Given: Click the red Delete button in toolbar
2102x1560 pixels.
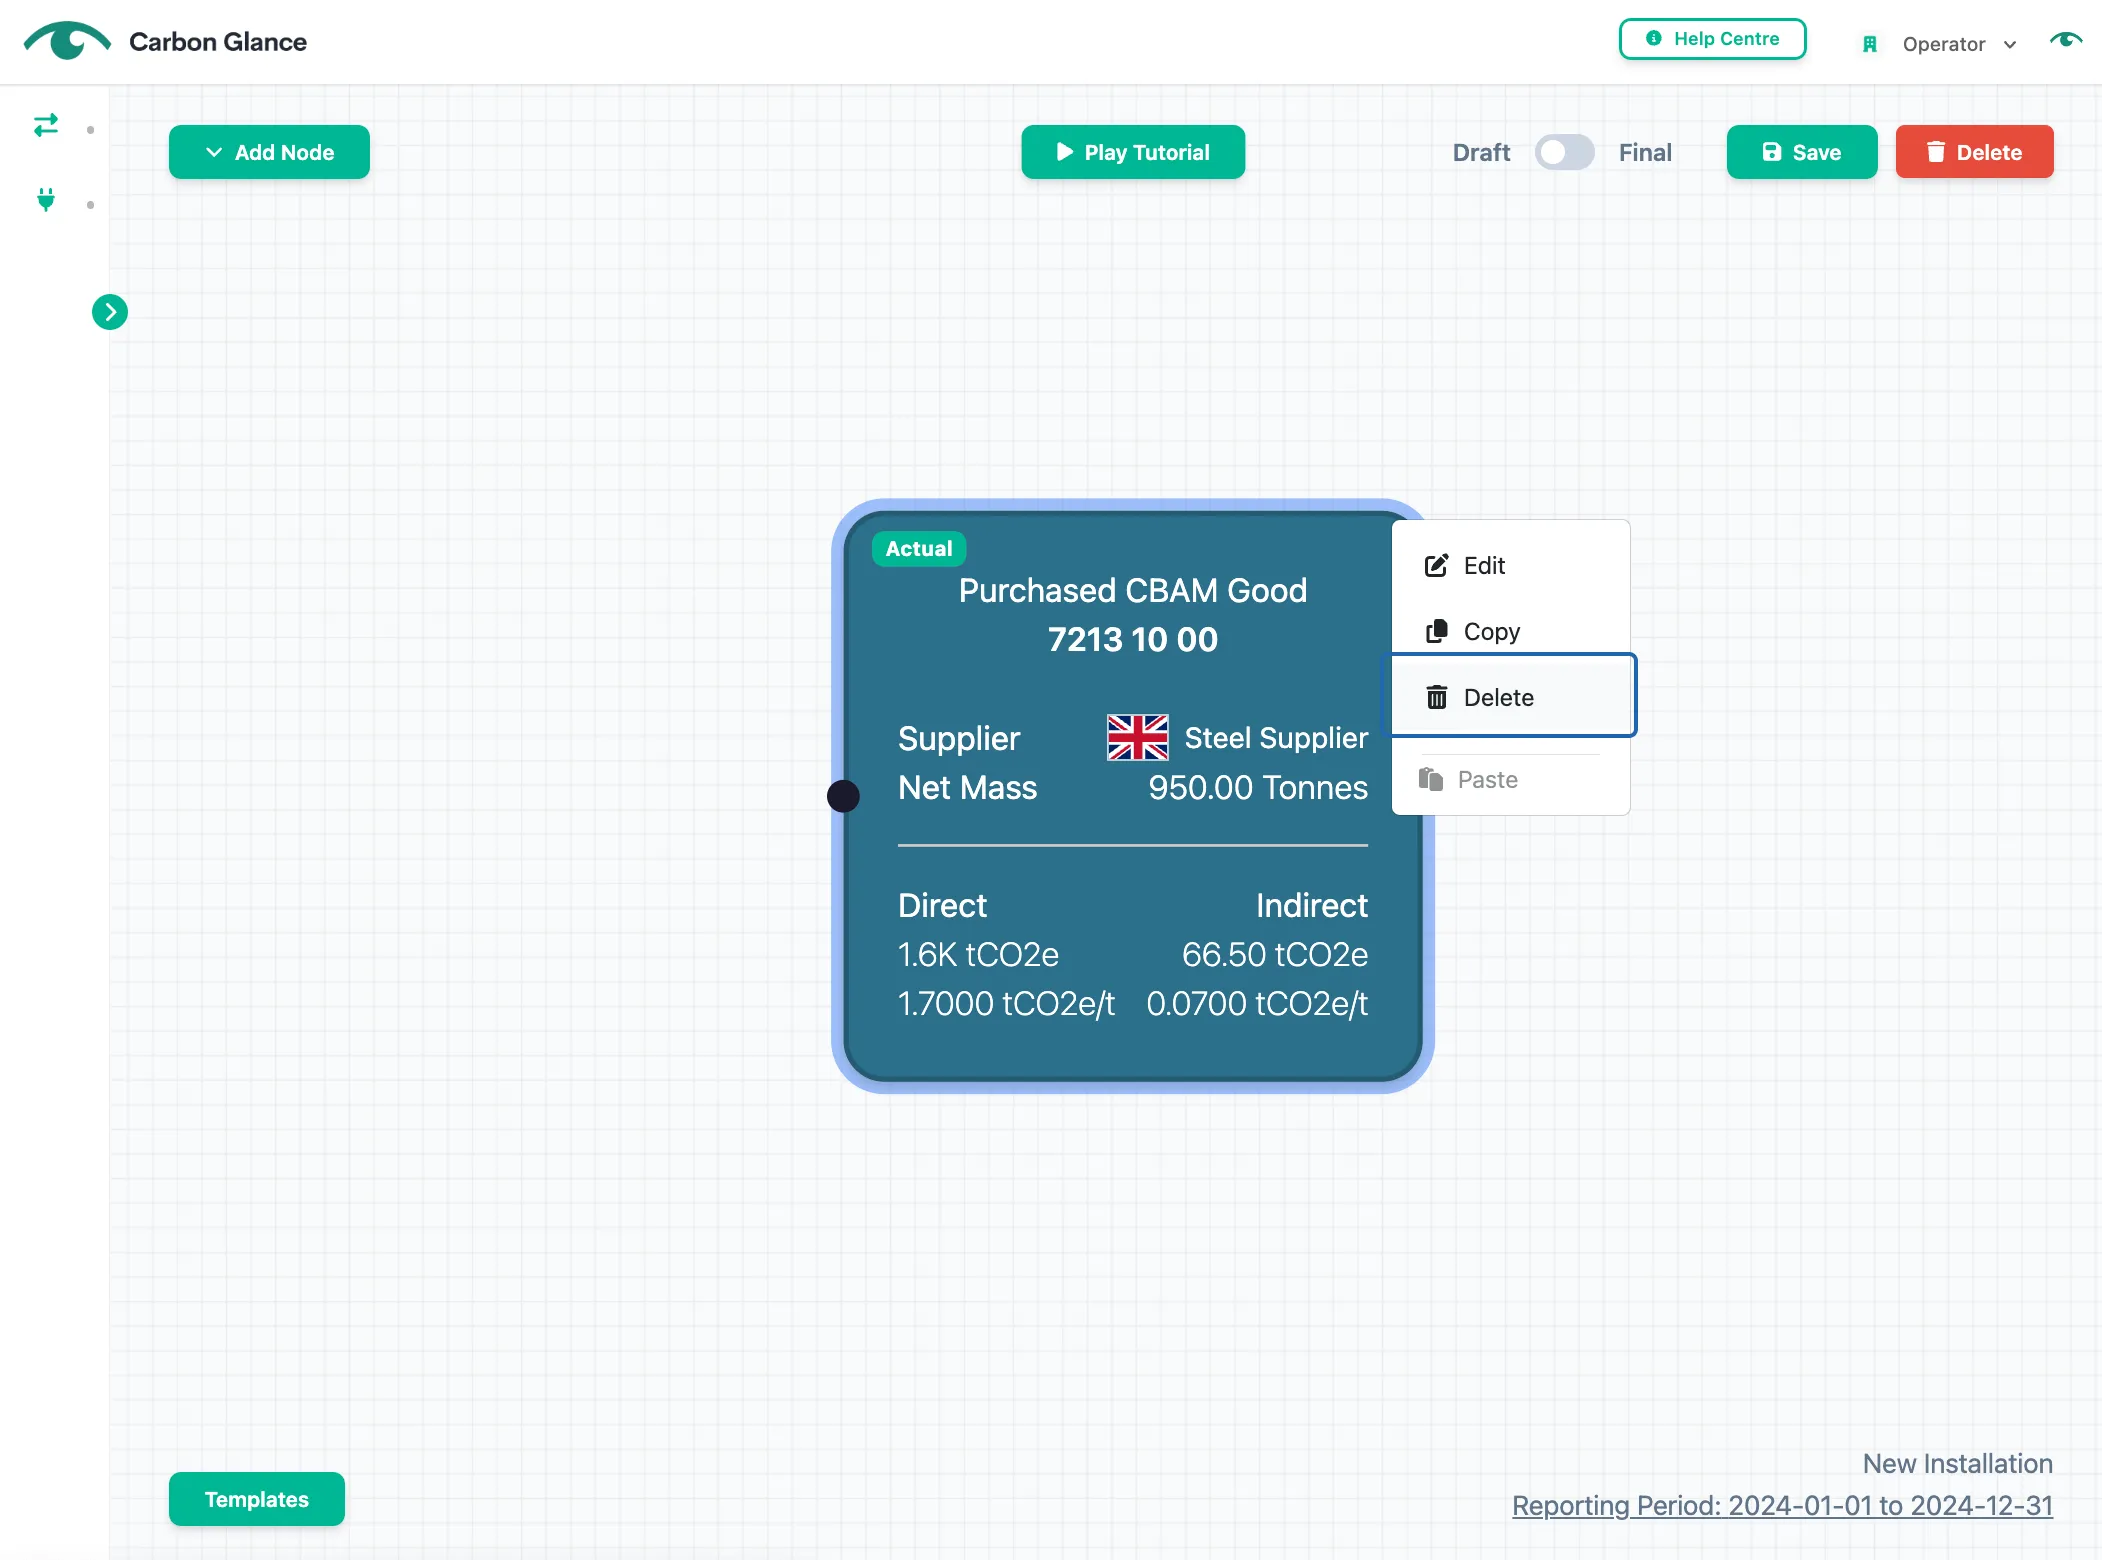Looking at the screenshot, I should click(1974, 152).
